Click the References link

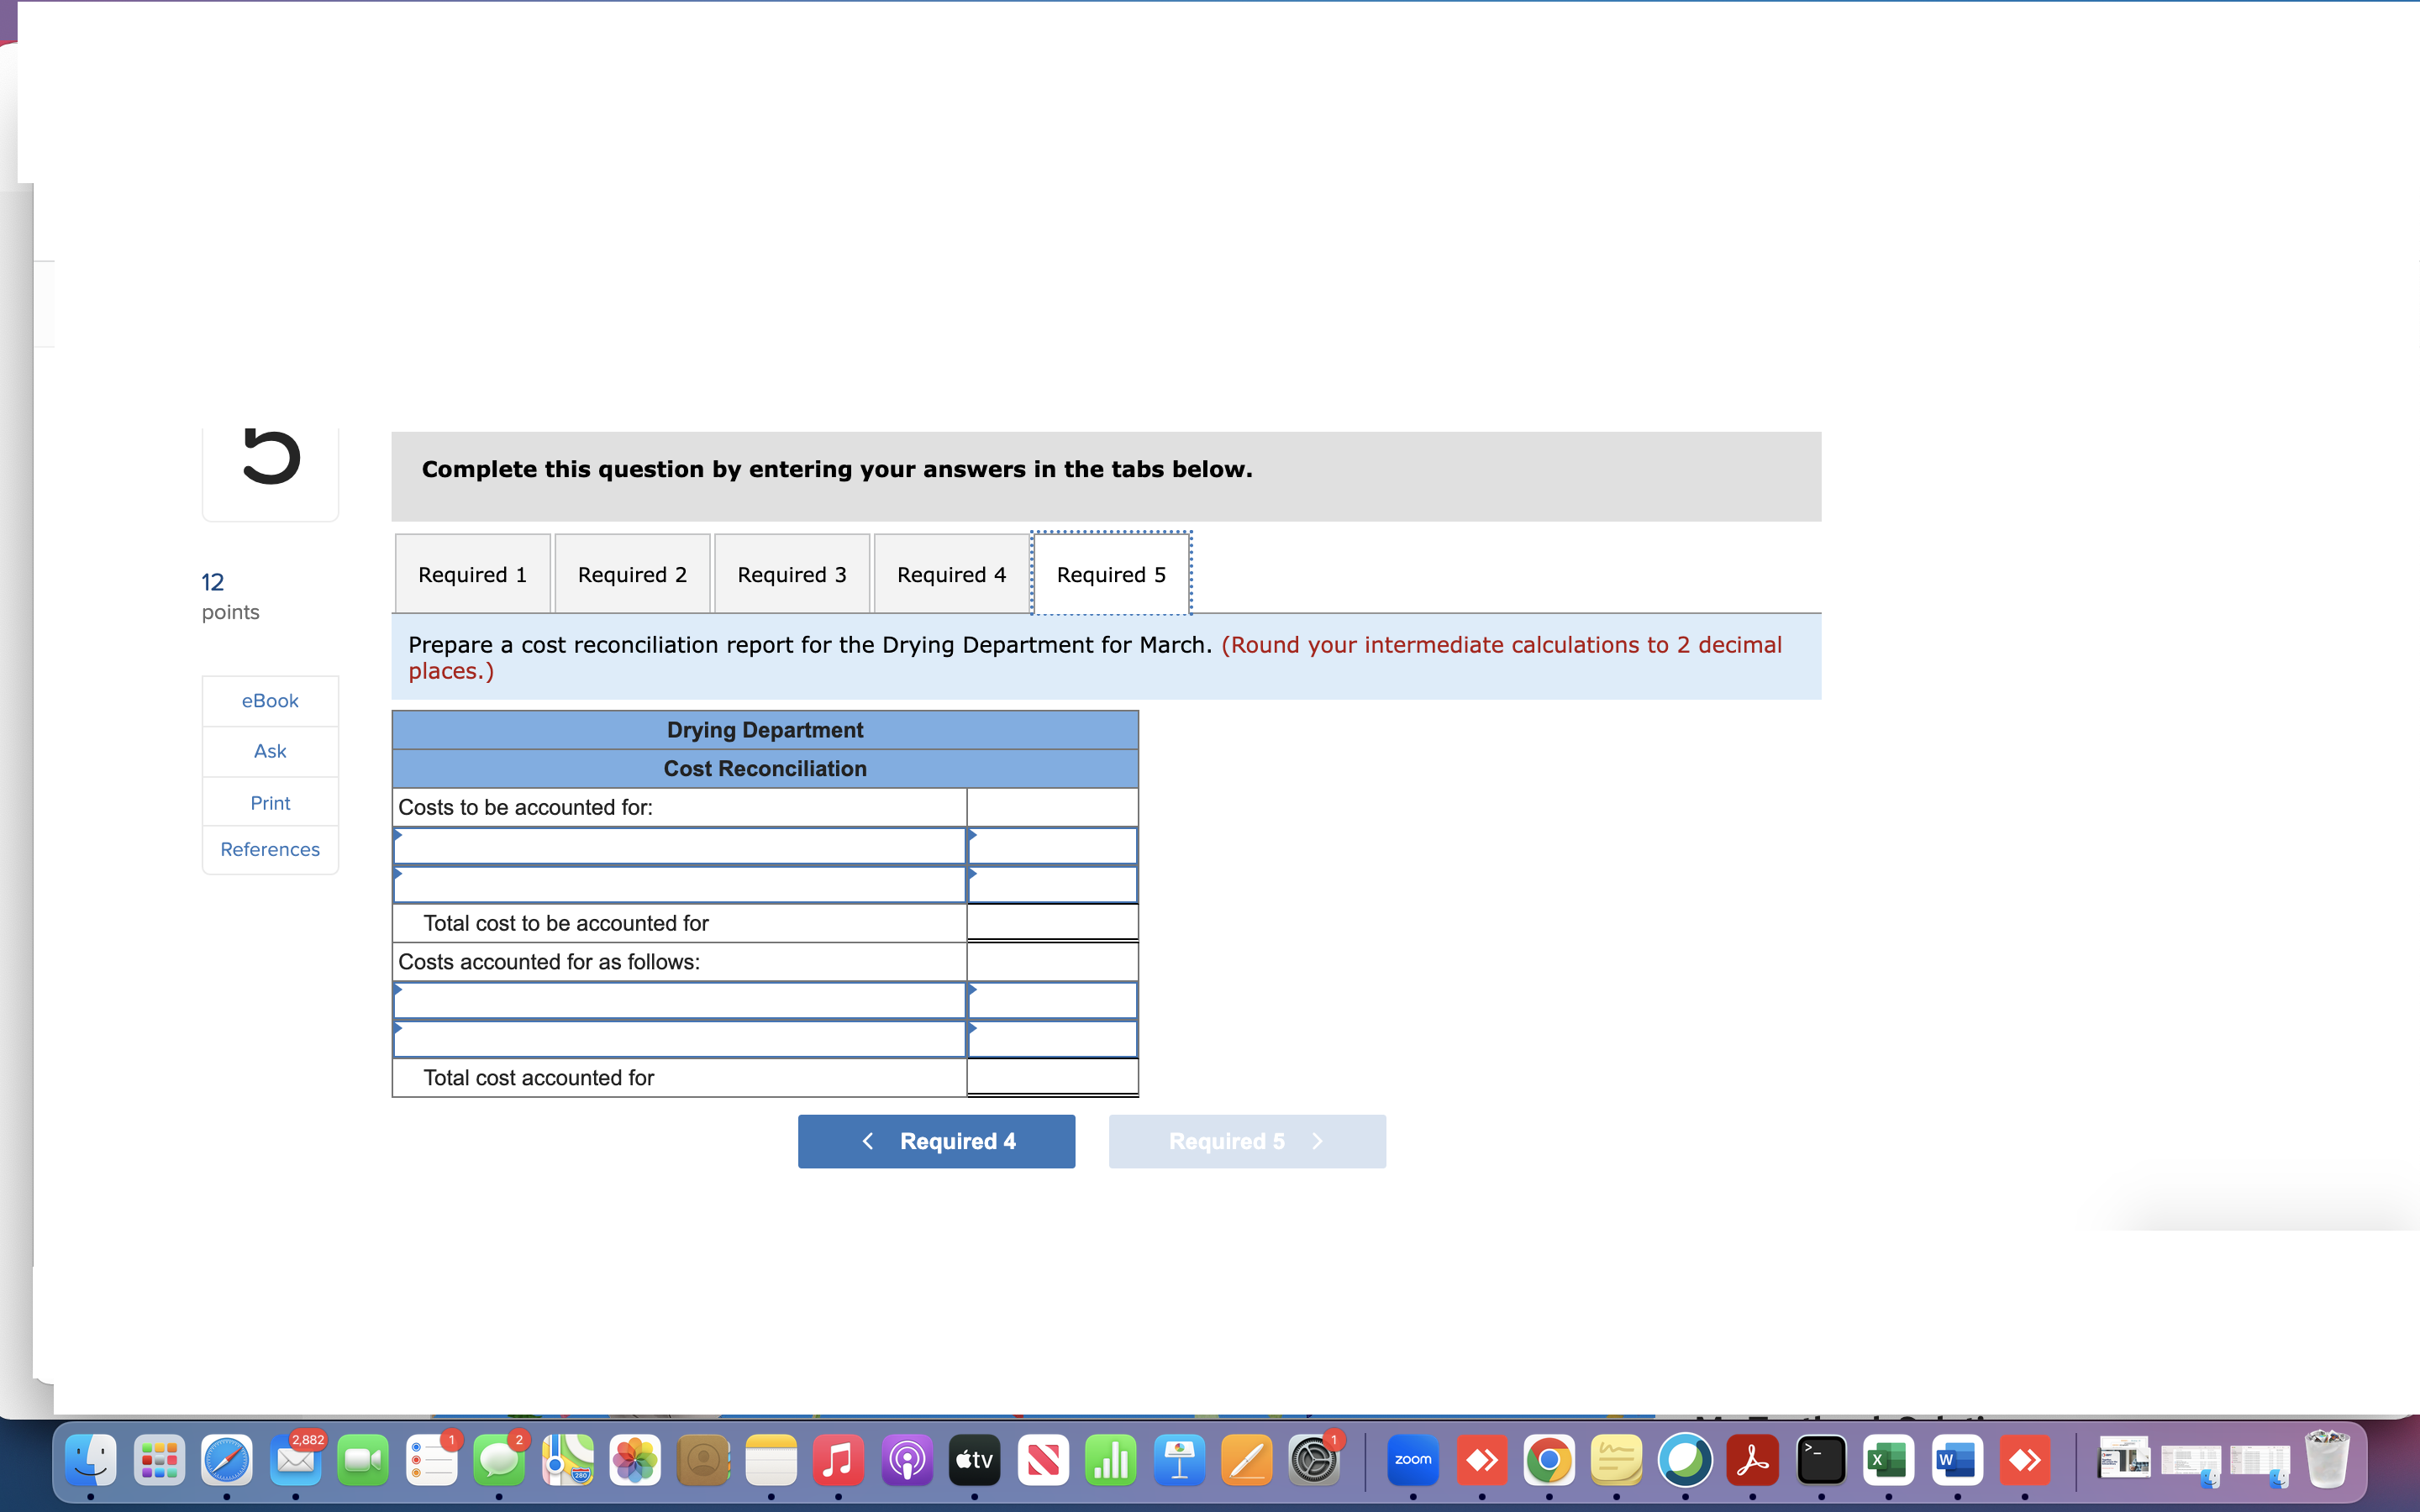pyautogui.click(x=270, y=849)
